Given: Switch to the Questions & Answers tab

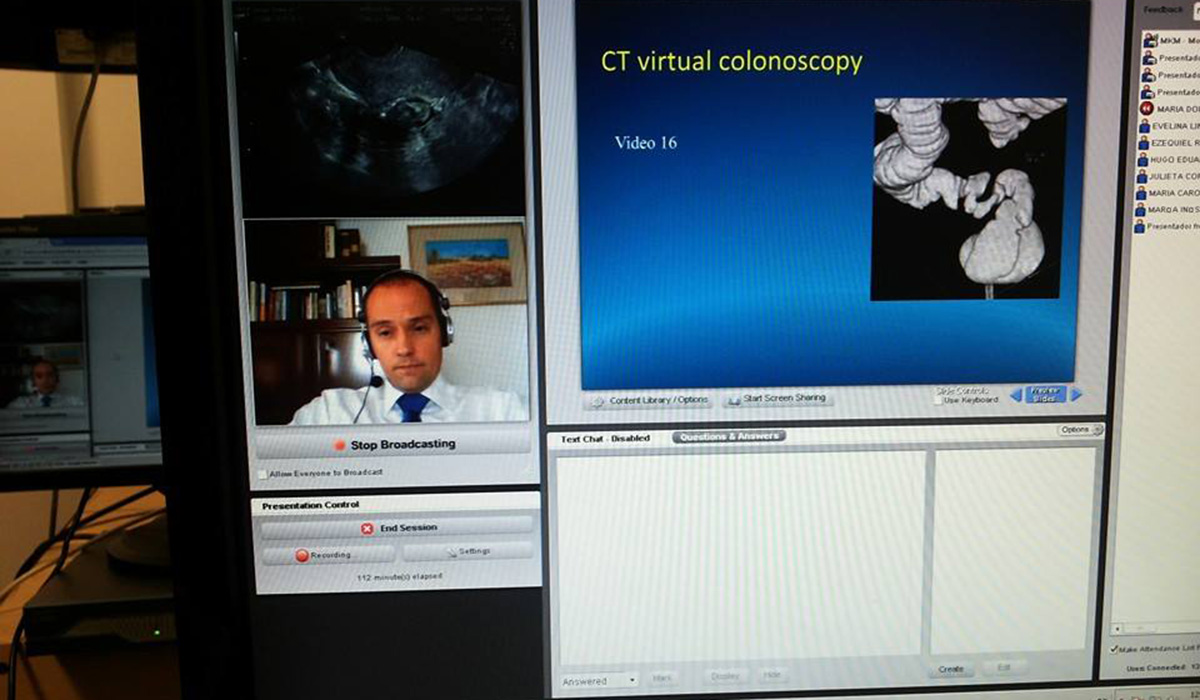Looking at the screenshot, I should [x=729, y=437].
